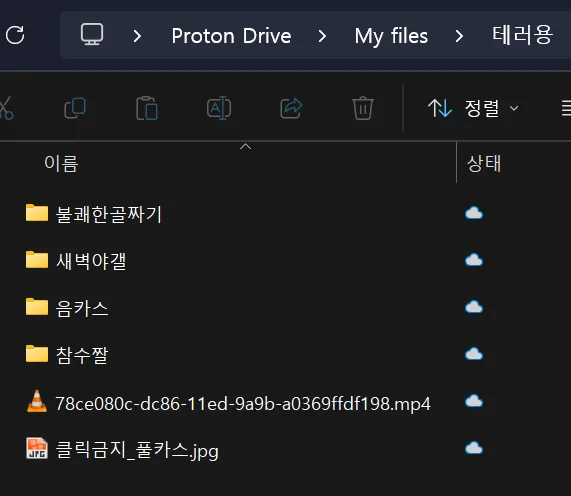Expand the chevron after the monitor icon
This screenshot has width=571, height=496.
click(137, 36)
